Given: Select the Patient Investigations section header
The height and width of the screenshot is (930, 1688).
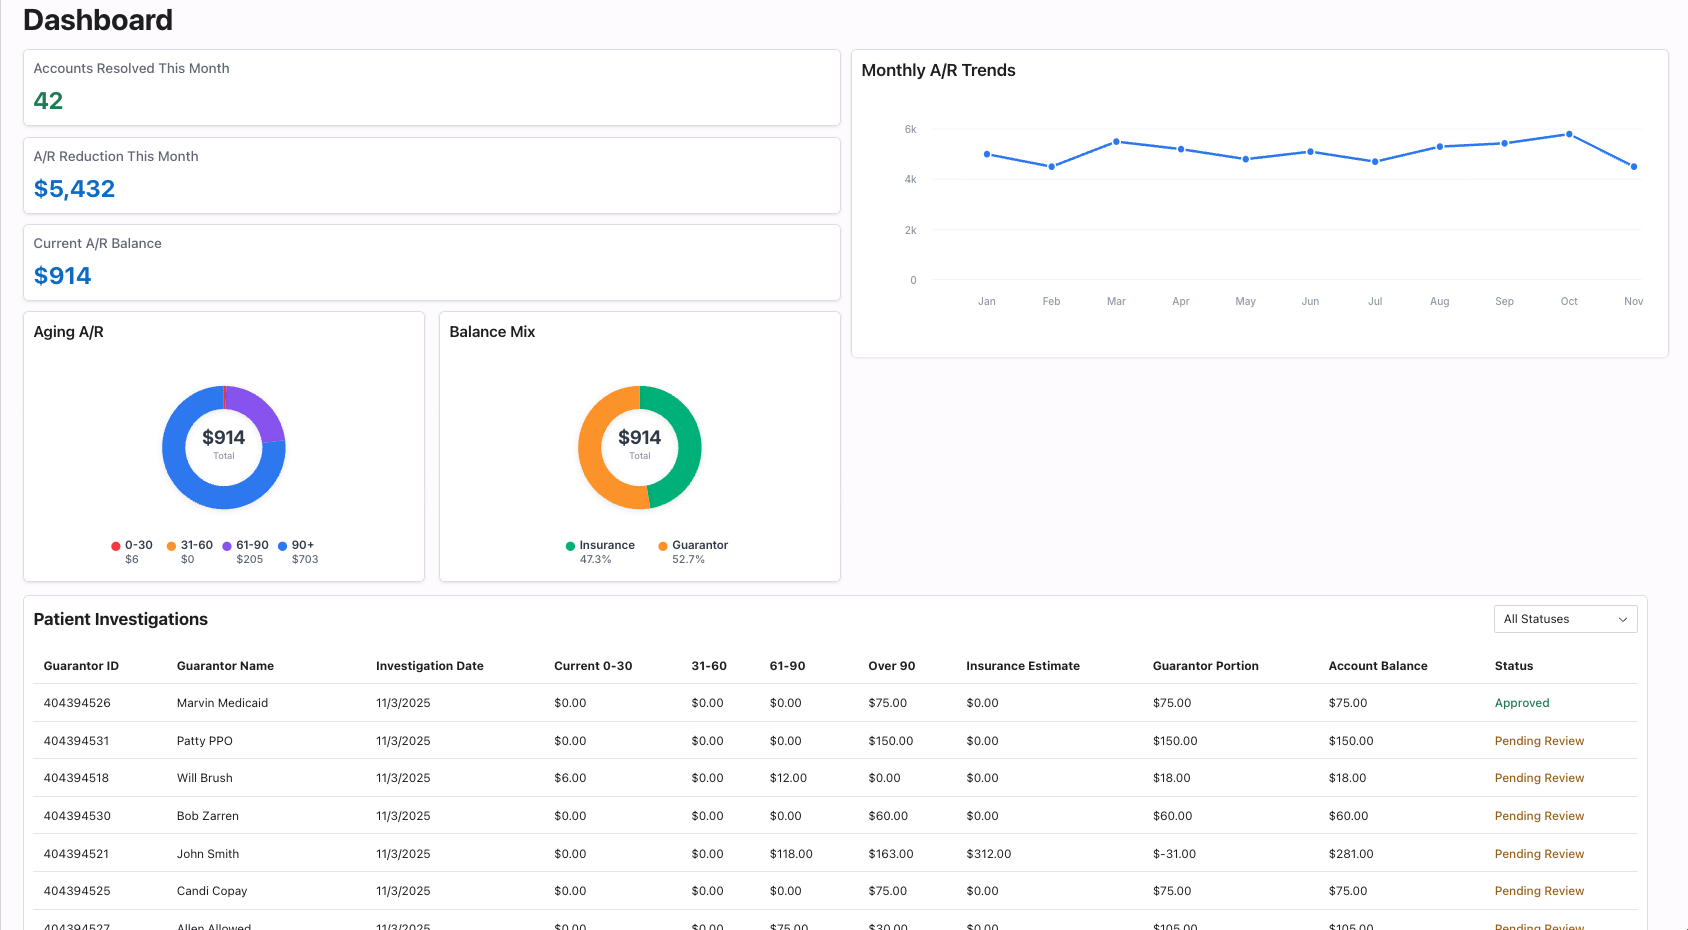Looking at the screenshot, I should [x=120, y=619].
